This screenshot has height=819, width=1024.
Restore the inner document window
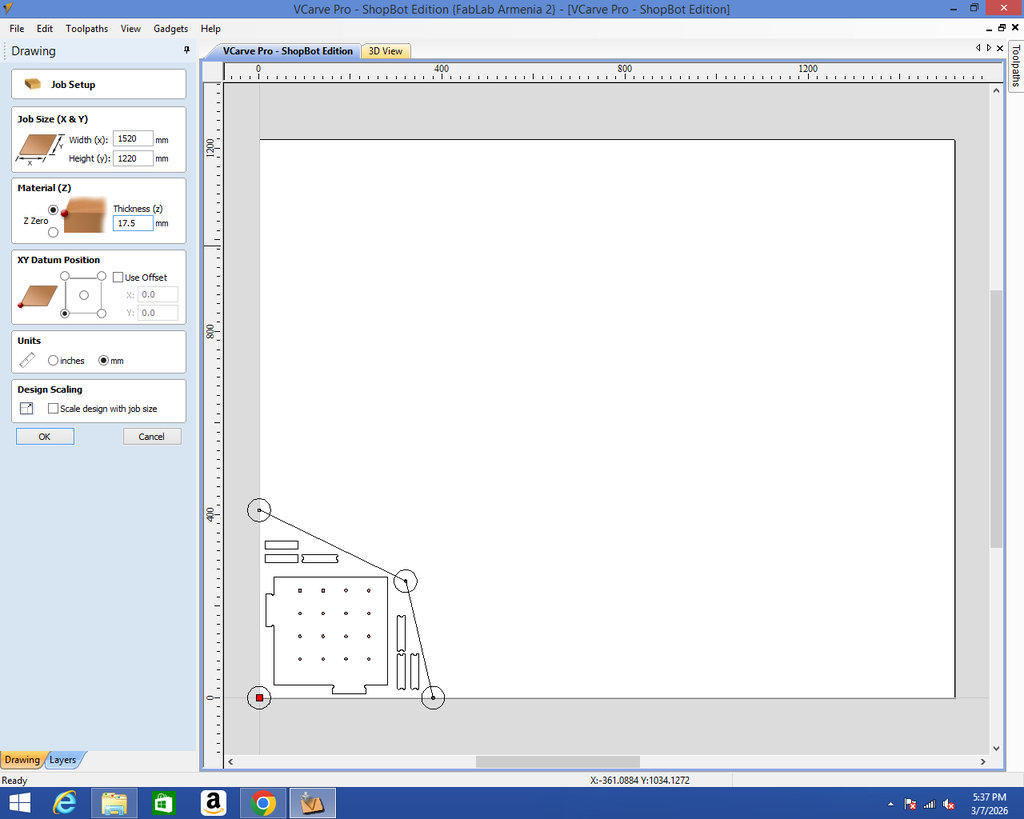click(x=1002, y=28)
